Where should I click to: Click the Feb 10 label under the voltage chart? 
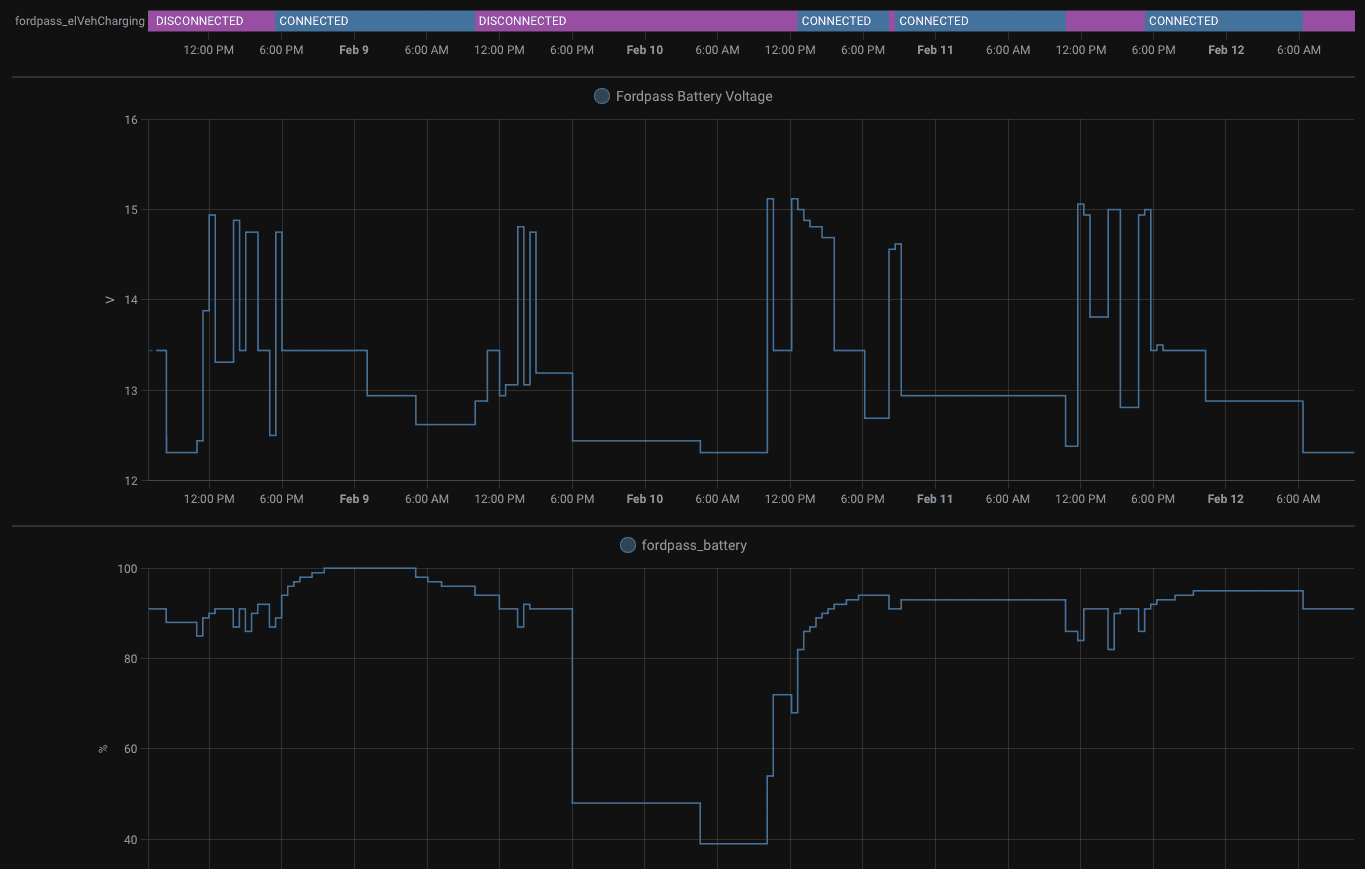pyautogui.click(x=644, y=499)
